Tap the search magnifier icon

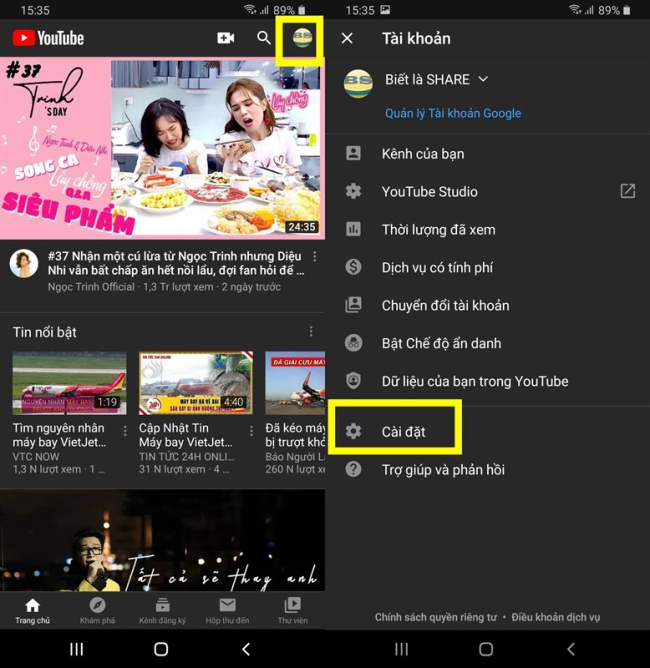tap(264, 38)
